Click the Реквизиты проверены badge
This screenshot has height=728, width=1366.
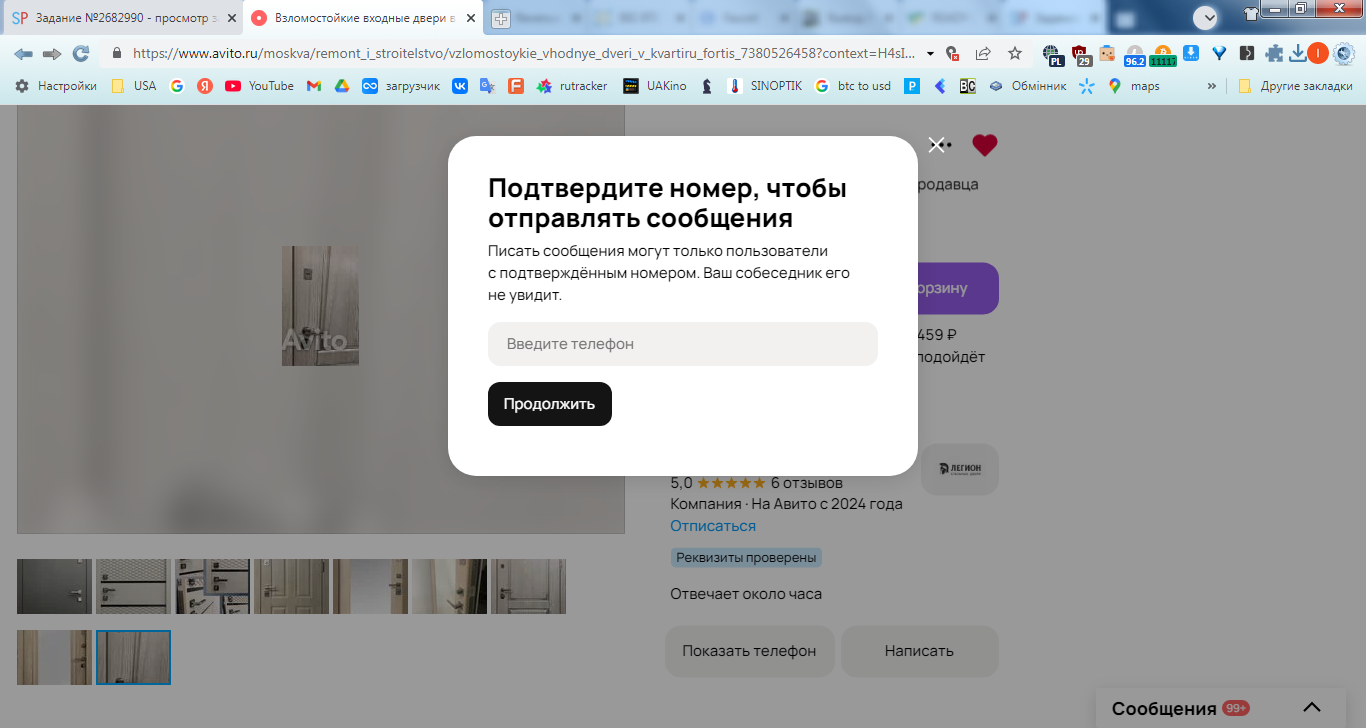pos(746,558)
